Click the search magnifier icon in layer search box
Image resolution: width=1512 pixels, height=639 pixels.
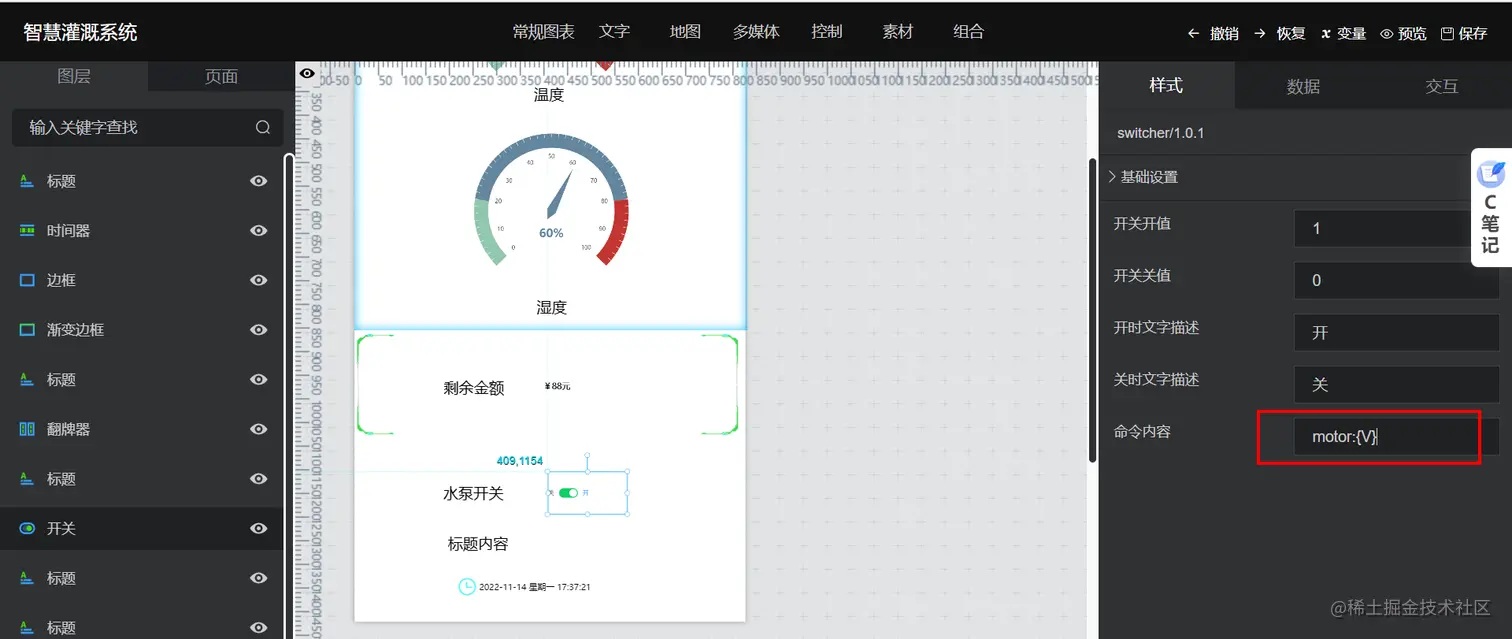coord(263,127)
